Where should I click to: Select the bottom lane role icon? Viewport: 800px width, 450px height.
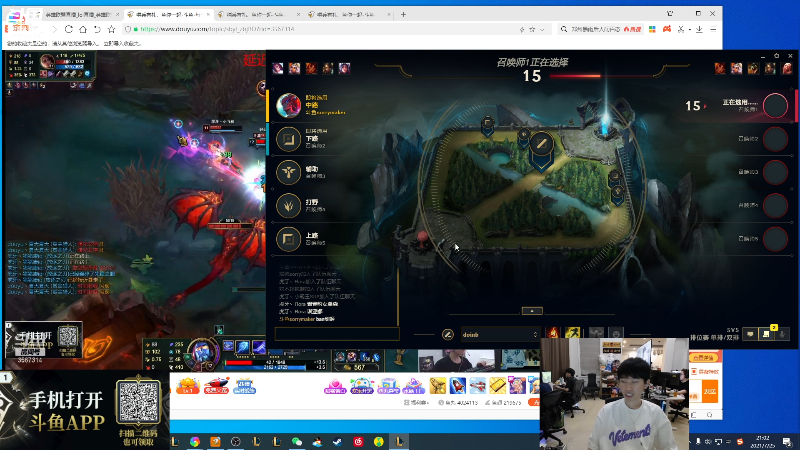coord(288,139)
